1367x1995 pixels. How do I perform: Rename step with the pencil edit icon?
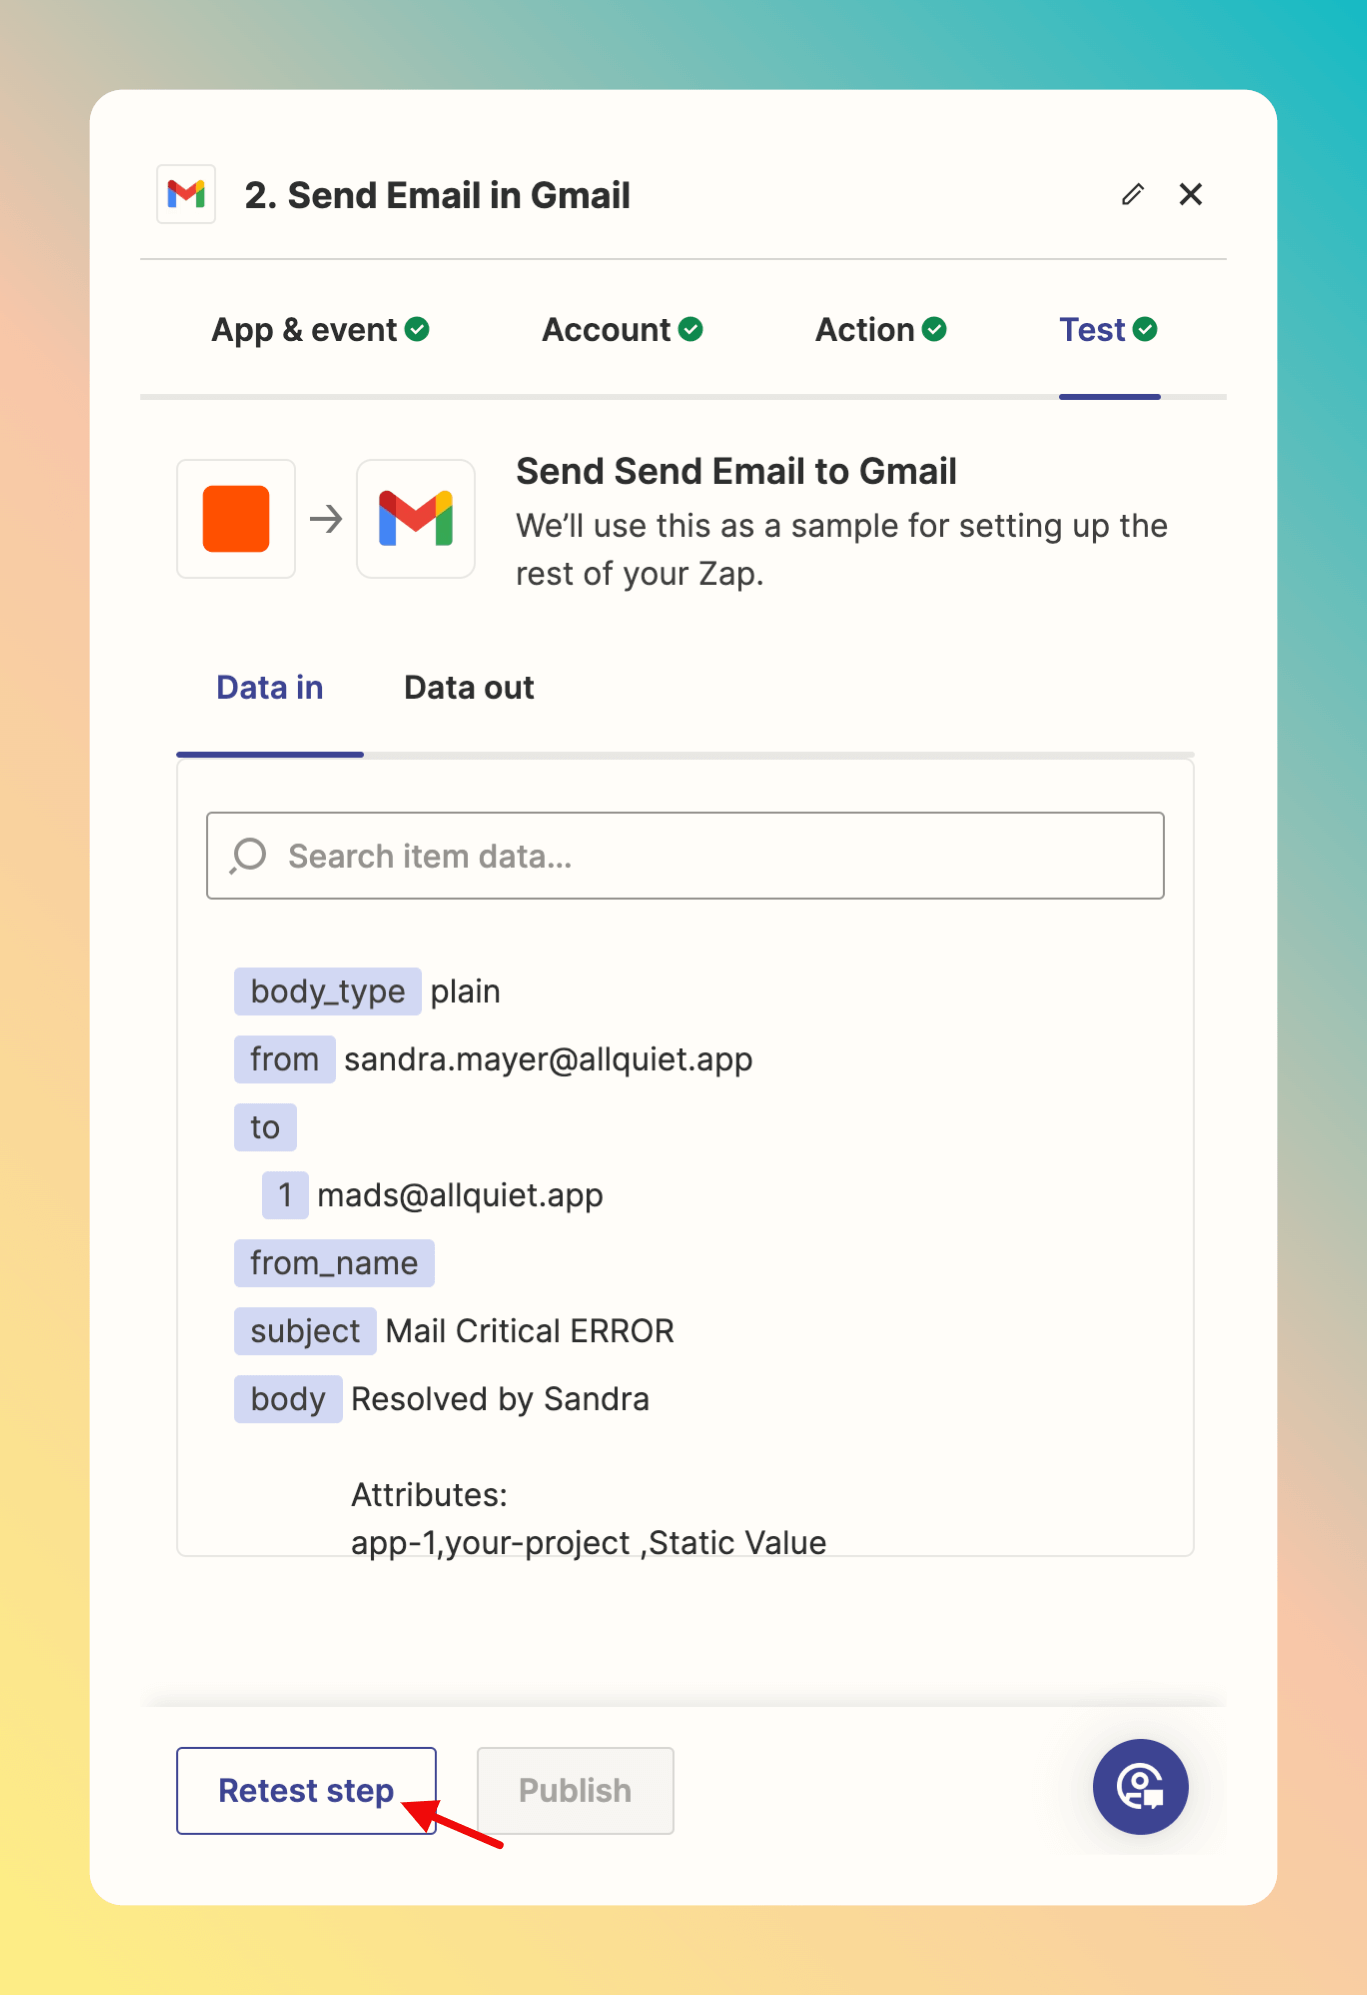click(1132, 194)
